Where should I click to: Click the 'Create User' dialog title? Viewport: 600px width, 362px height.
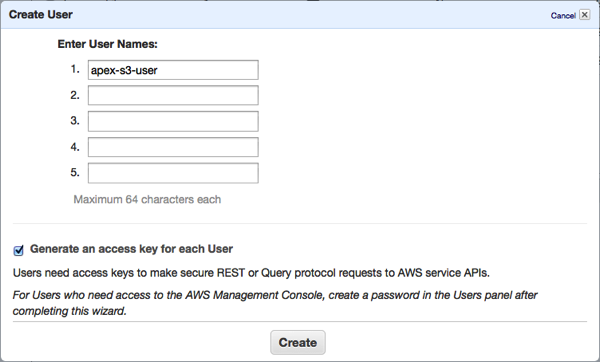(41, 15)
